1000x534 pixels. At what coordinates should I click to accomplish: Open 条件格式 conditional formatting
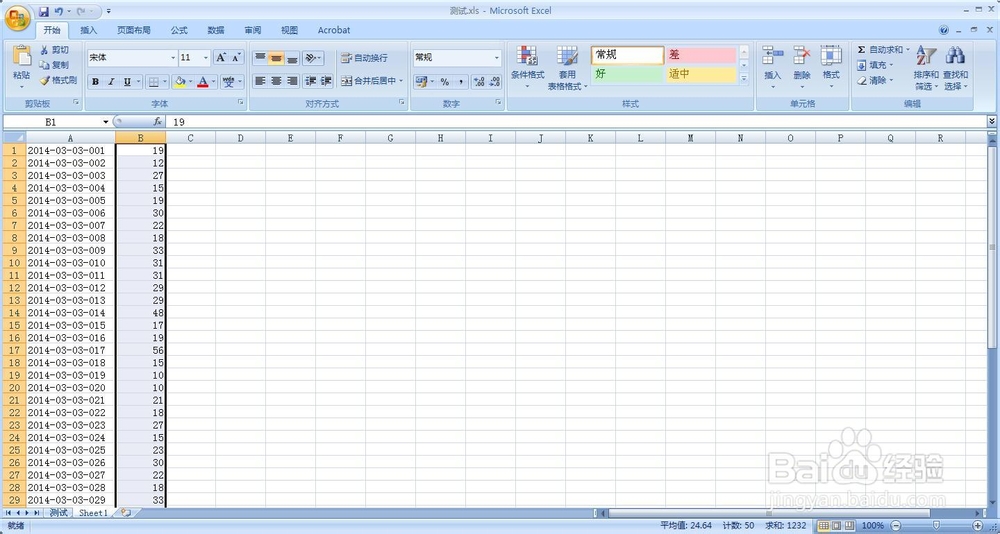click(527, 68)
